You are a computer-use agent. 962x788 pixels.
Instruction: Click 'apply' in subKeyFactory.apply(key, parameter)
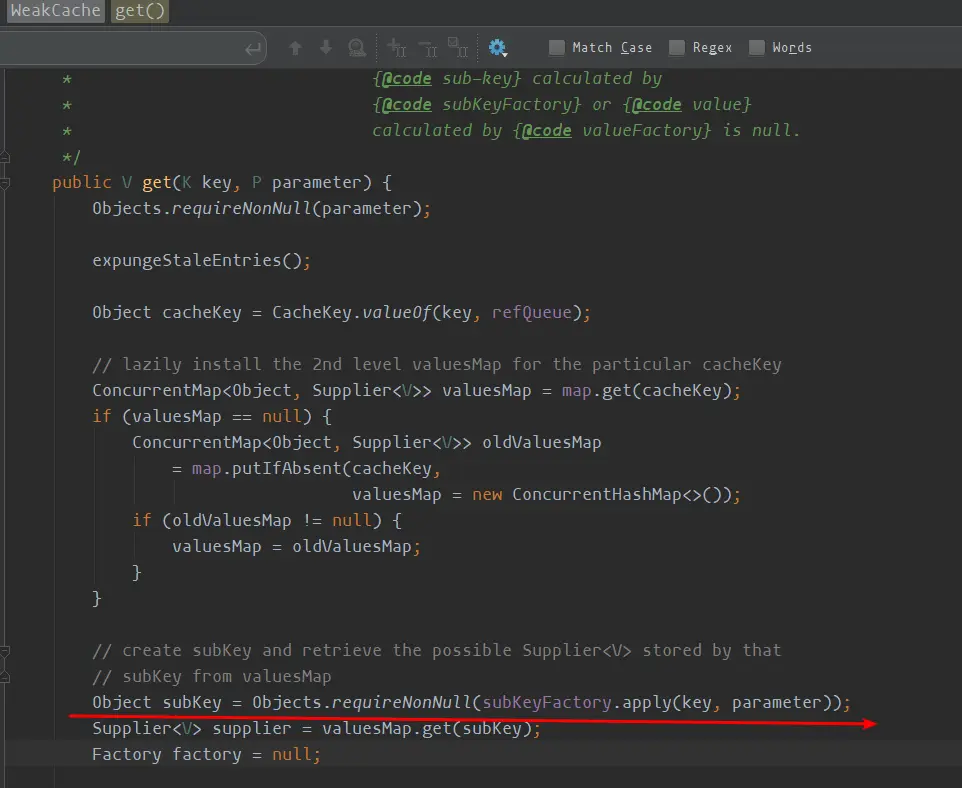pyautogui.click(x=647, y=703)
